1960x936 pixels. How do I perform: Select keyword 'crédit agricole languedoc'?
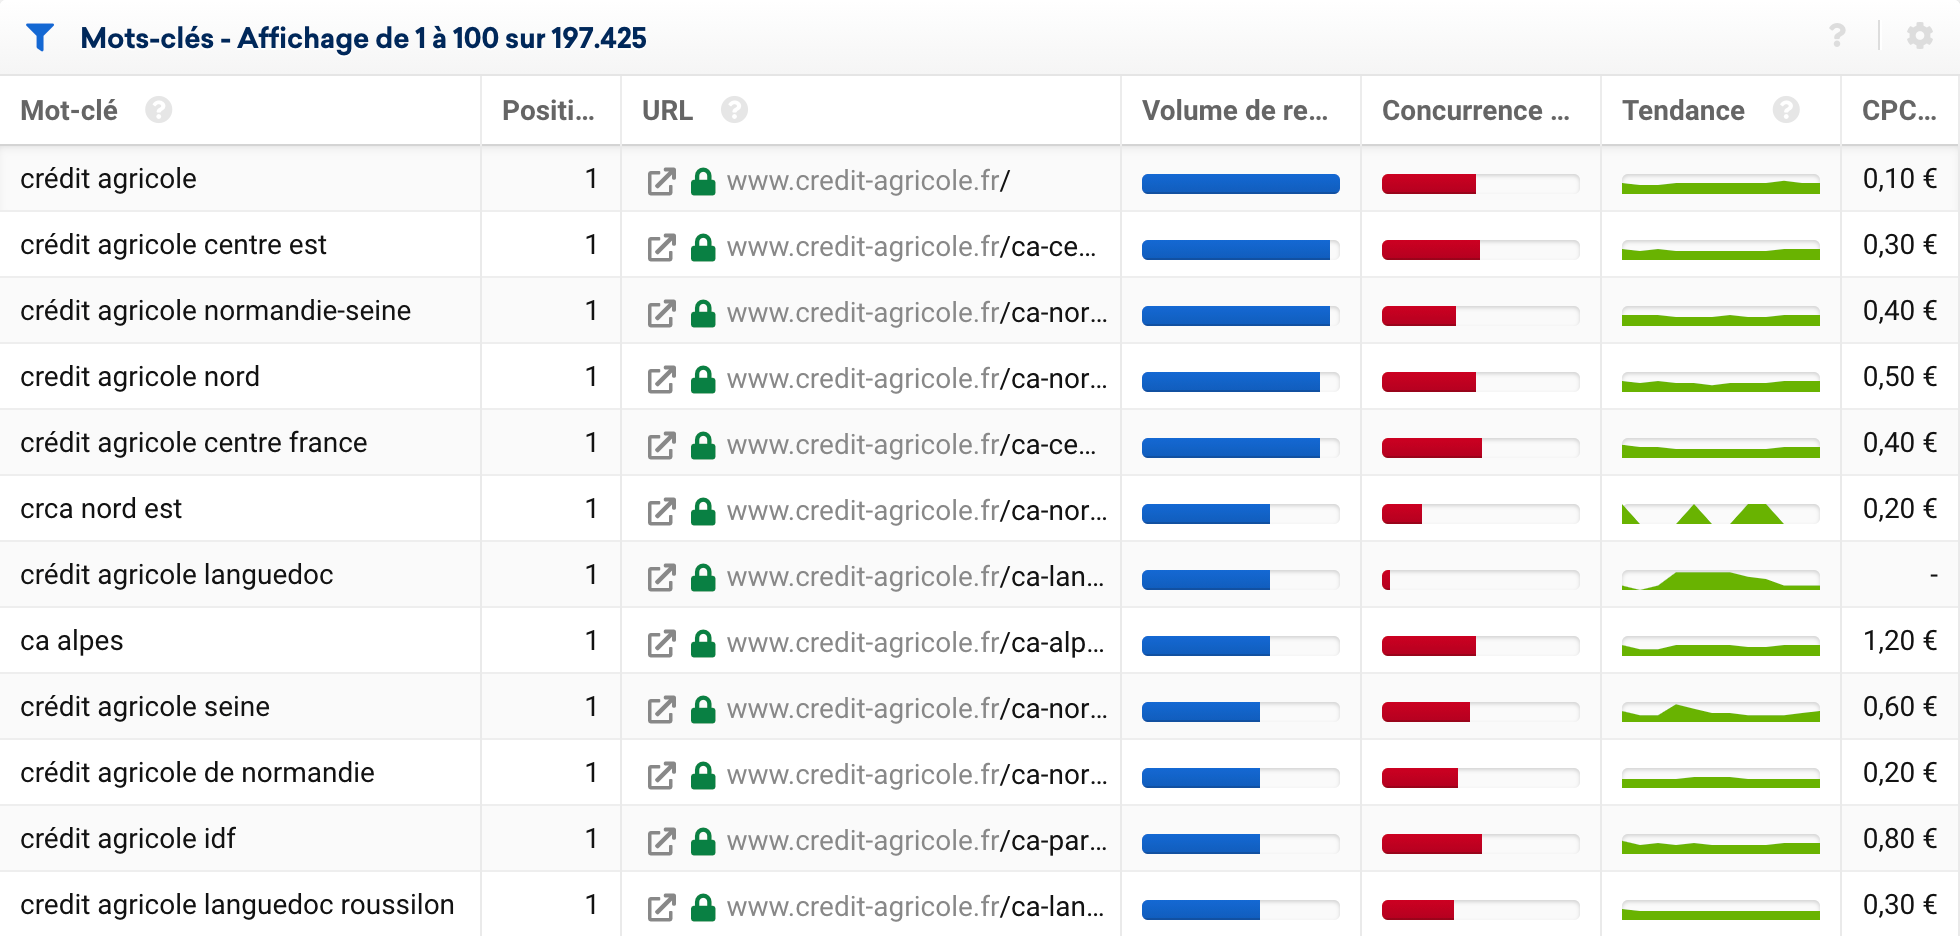point(177,575)
